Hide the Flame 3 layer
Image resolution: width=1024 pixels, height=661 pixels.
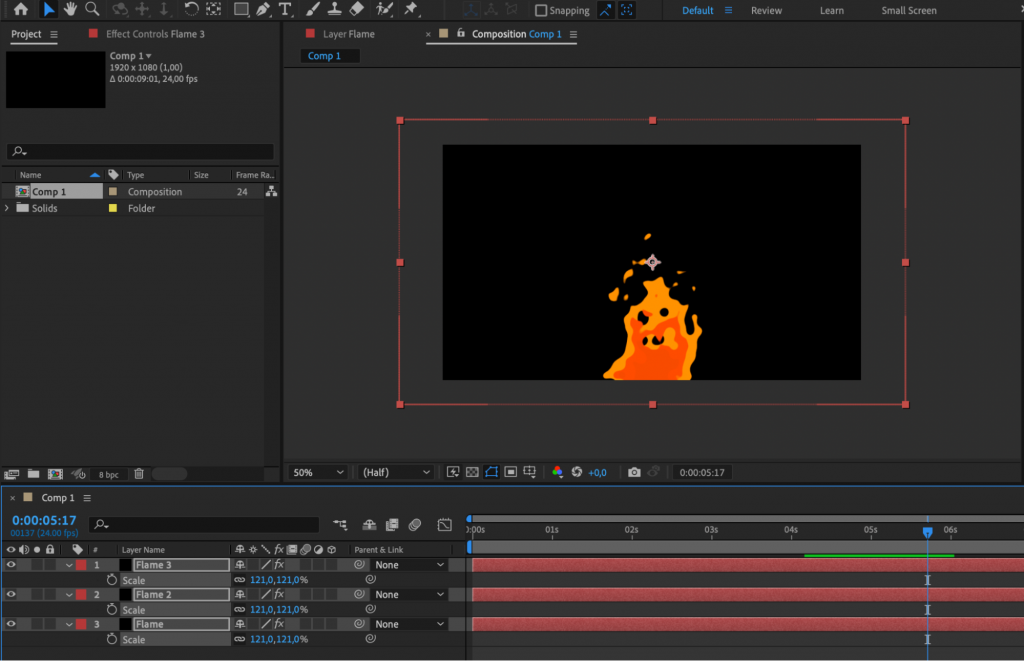coord(8,564)
